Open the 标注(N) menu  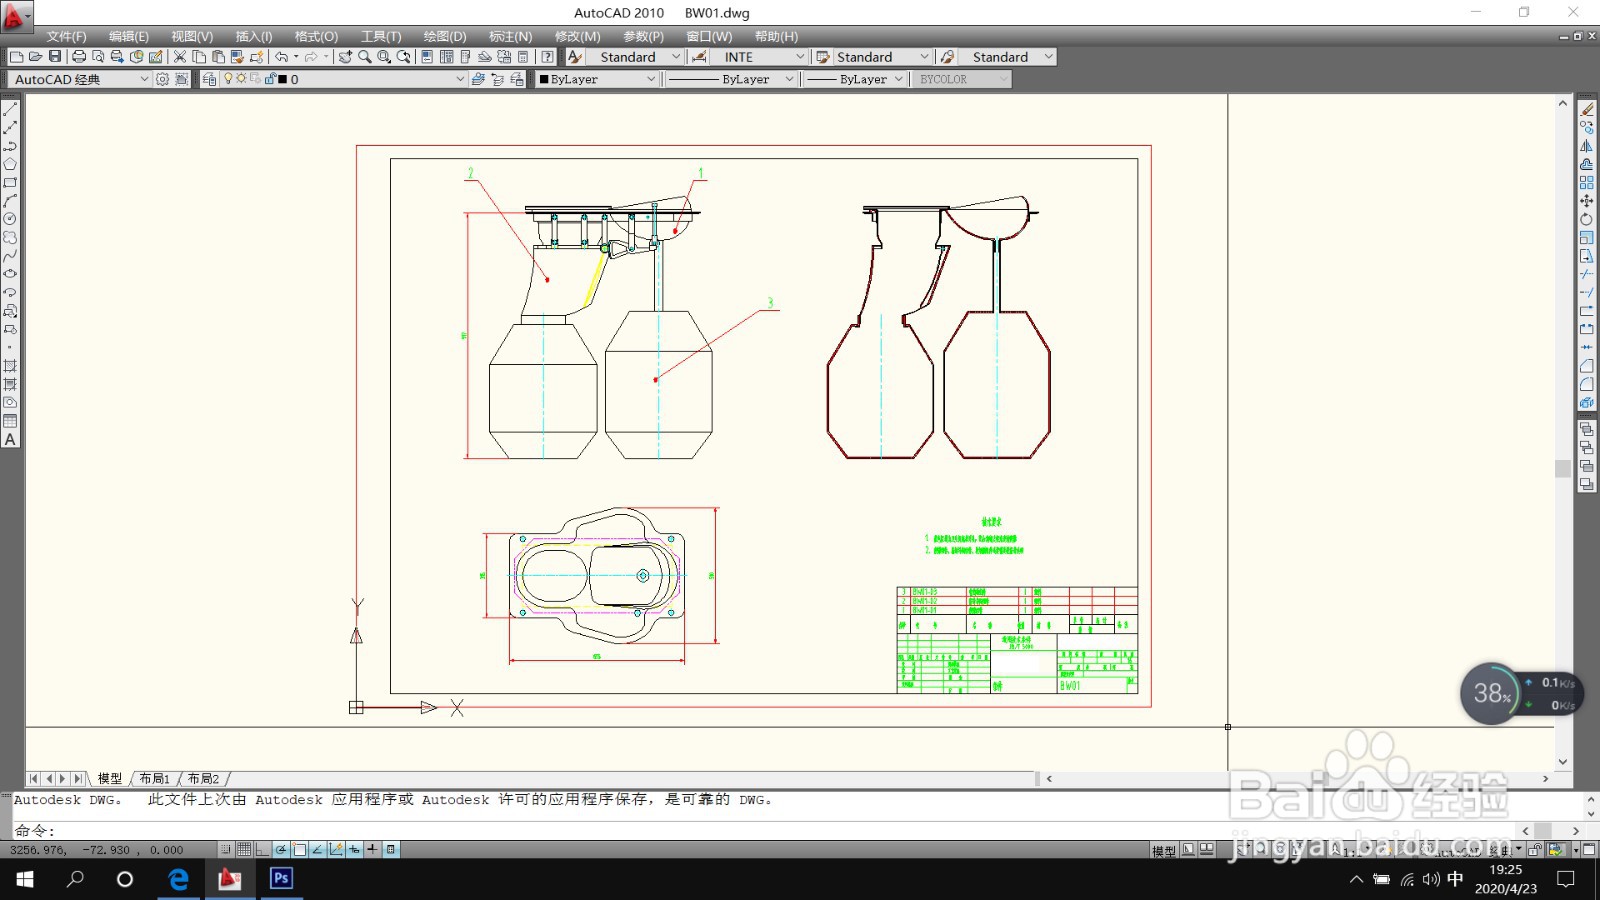(x=510, y=36)
